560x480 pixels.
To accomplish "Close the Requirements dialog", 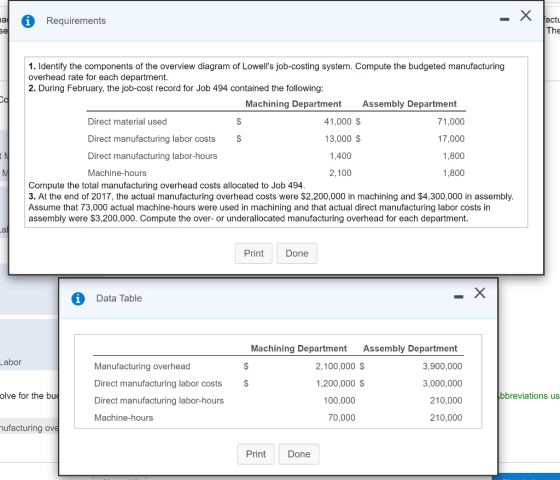I will 526,15.
